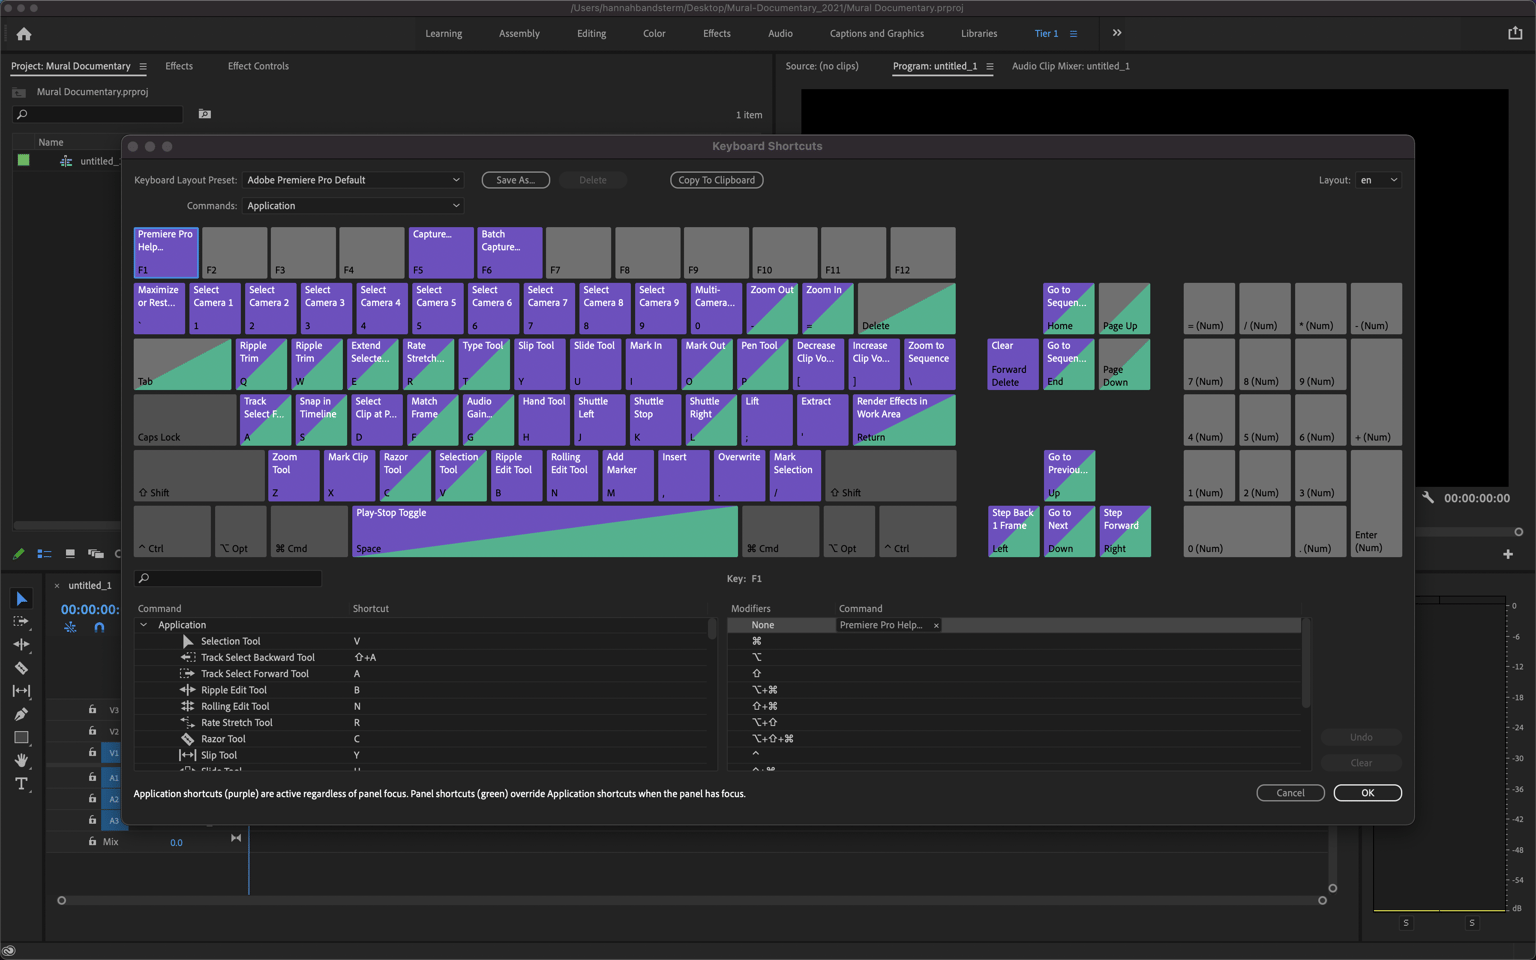Select the Razor tool in the Tools panel

21,668
